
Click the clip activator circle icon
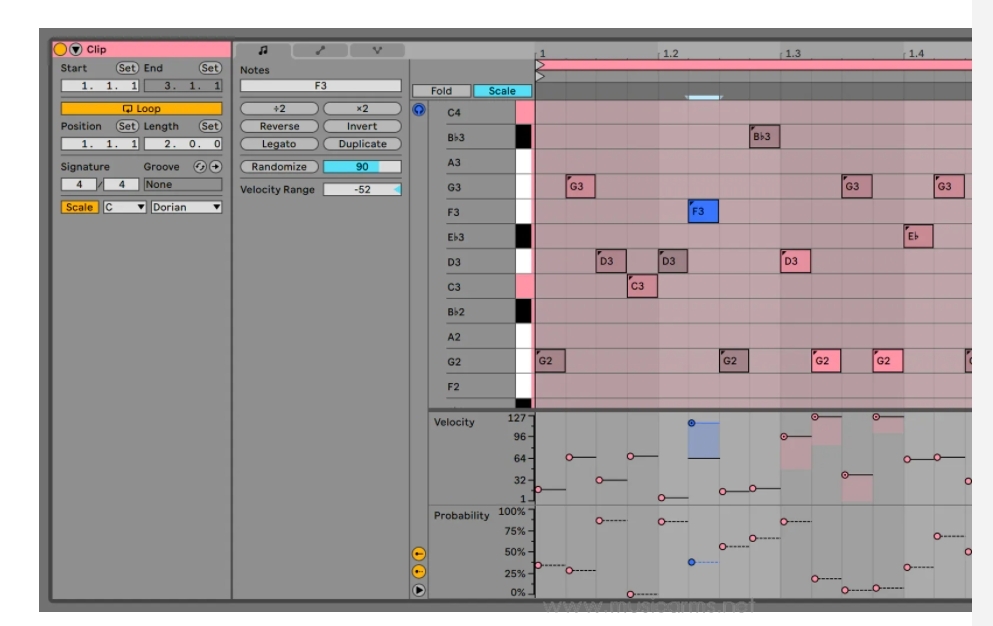pos(60,49)
